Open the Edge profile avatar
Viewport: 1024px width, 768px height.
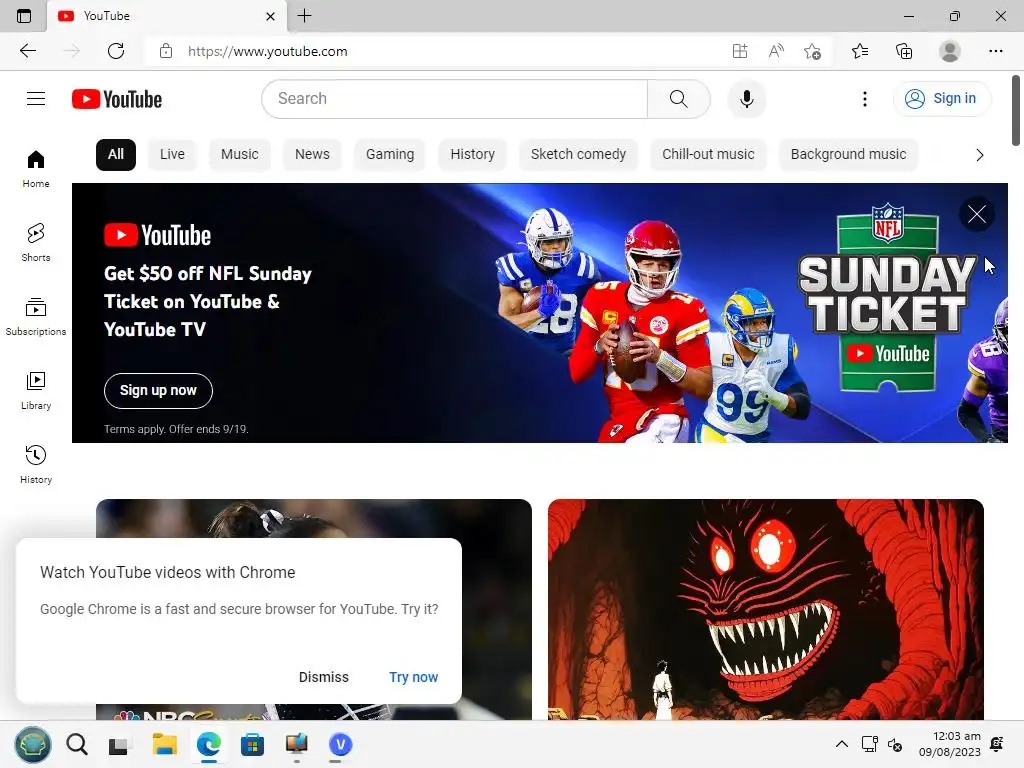click(949, 51)
